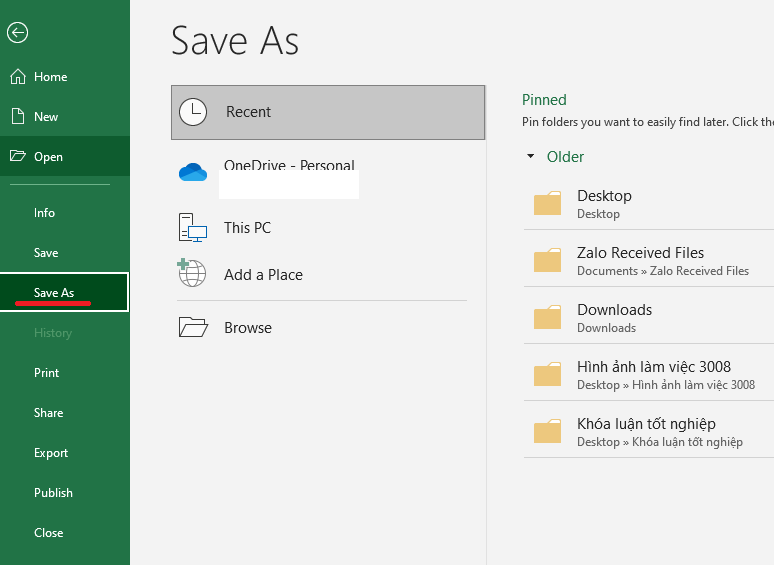
Task: Click the Recent clock icon
Action: 193,112
